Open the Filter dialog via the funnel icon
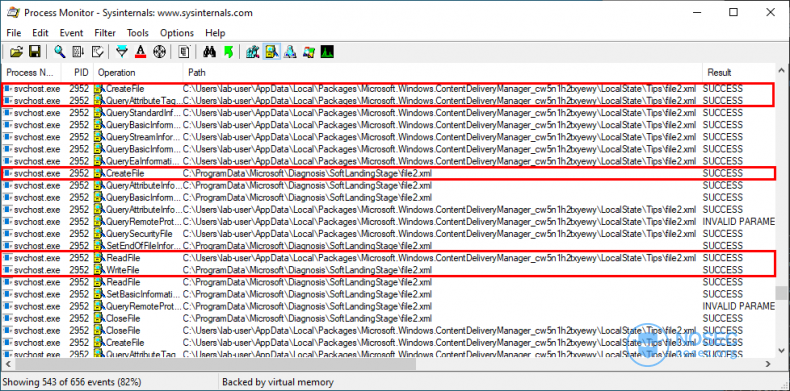790x391 pixels. click(x=121, y=51)
